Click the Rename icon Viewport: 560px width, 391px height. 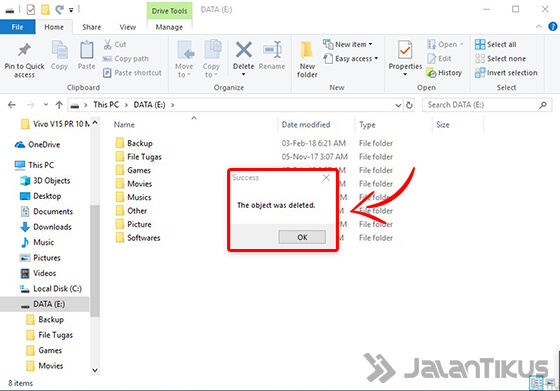coord(272,49)
